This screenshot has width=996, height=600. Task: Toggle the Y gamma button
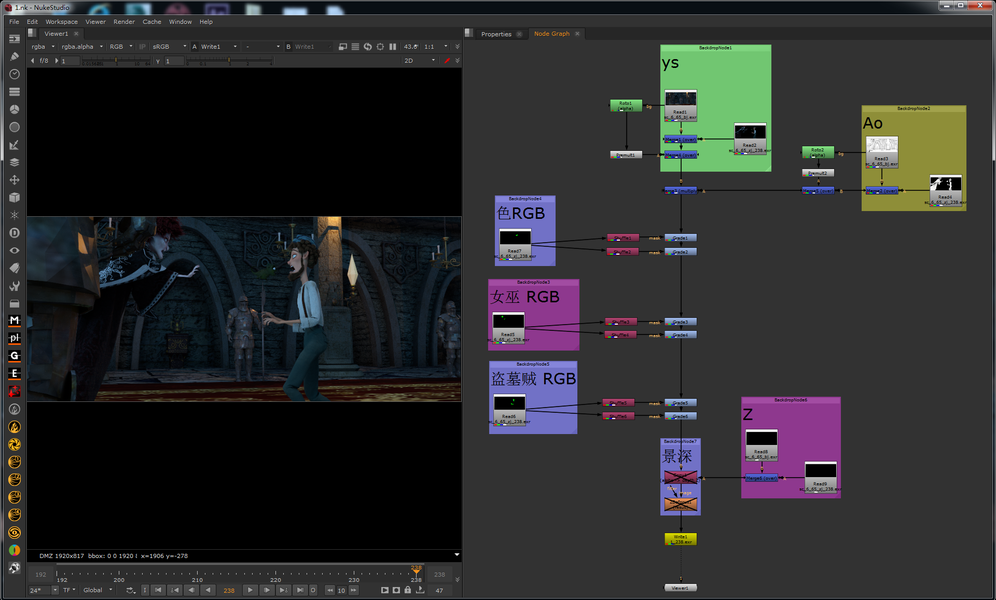(x=157, y=61)
